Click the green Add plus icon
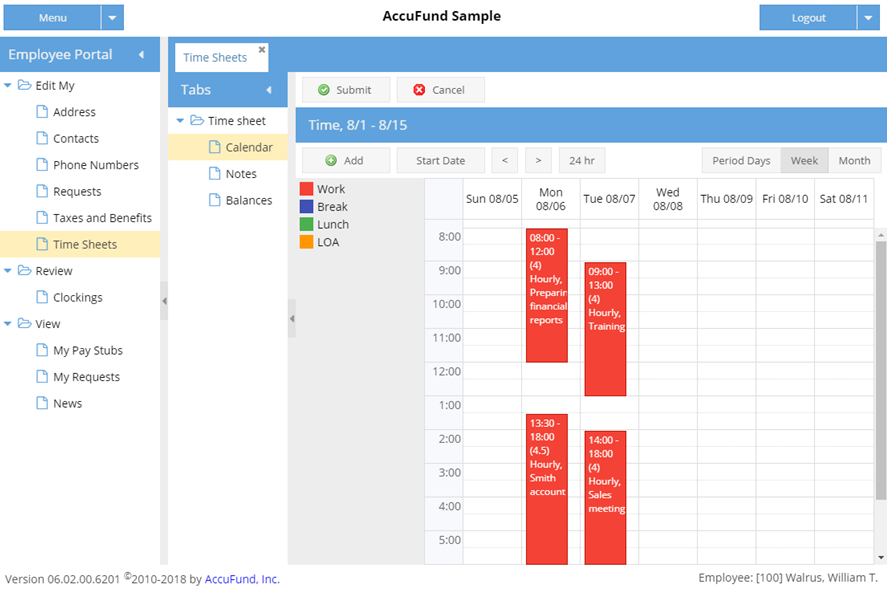The width and height of the screenshot is (887, 590). pyautogui.click(x=331, y=161)
